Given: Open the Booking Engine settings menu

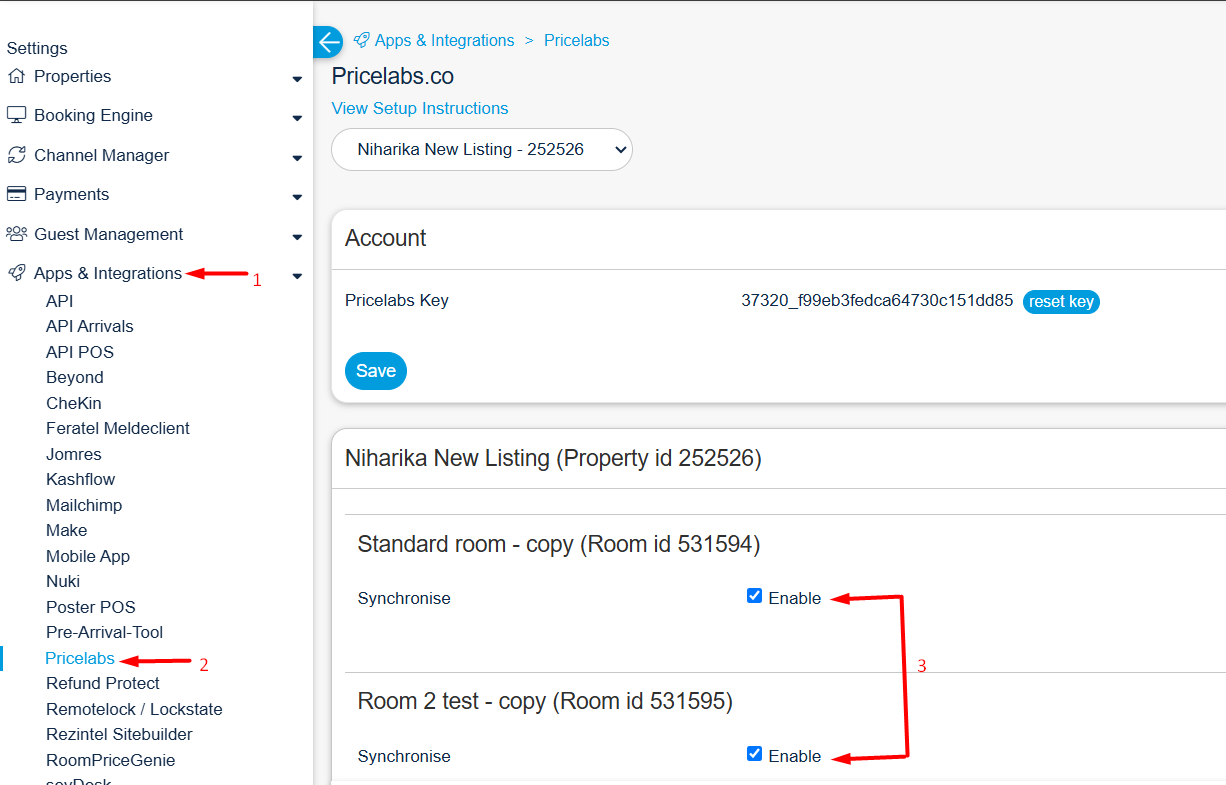Looking at the screenshot, I should 93,115.
